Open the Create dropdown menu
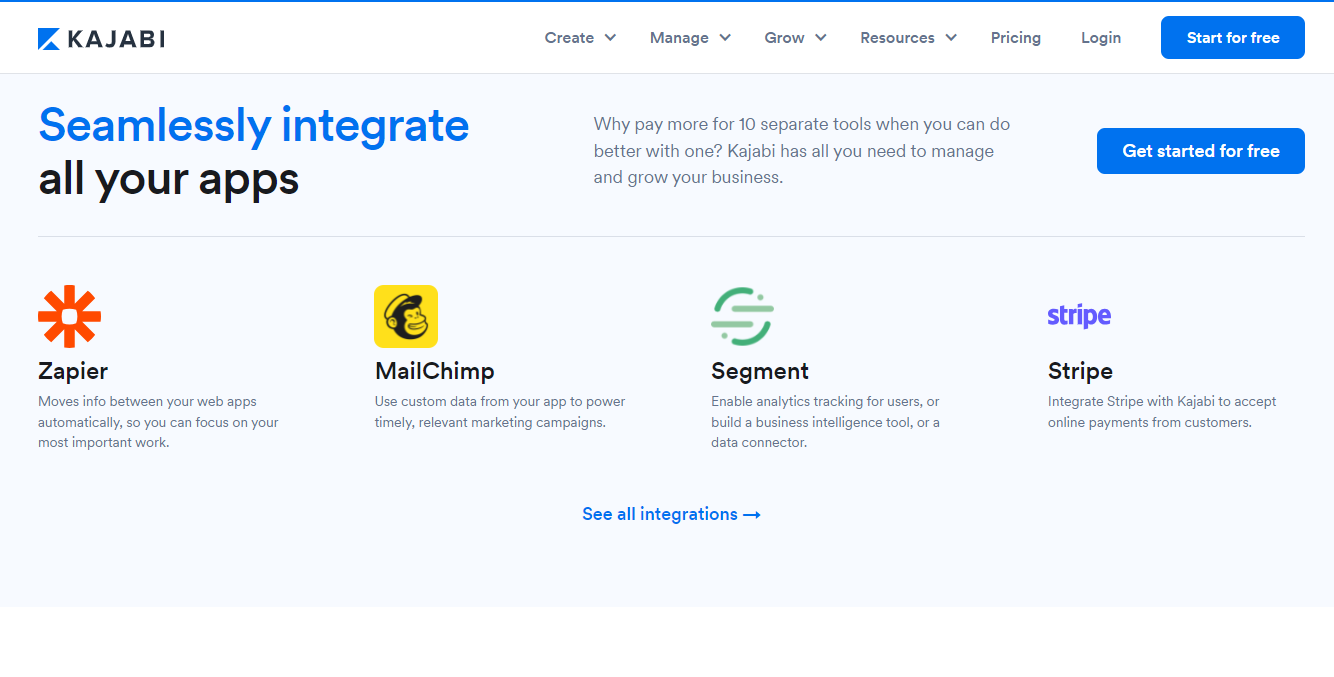This screenshot has width=1334, height=677. [x=580, y=38]
